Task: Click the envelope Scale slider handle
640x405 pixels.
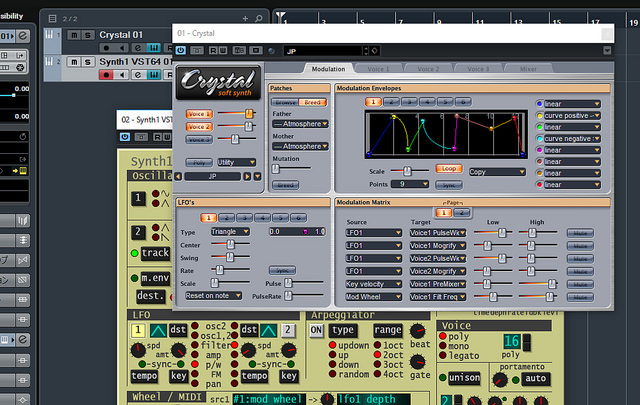Action: (407, 171)
